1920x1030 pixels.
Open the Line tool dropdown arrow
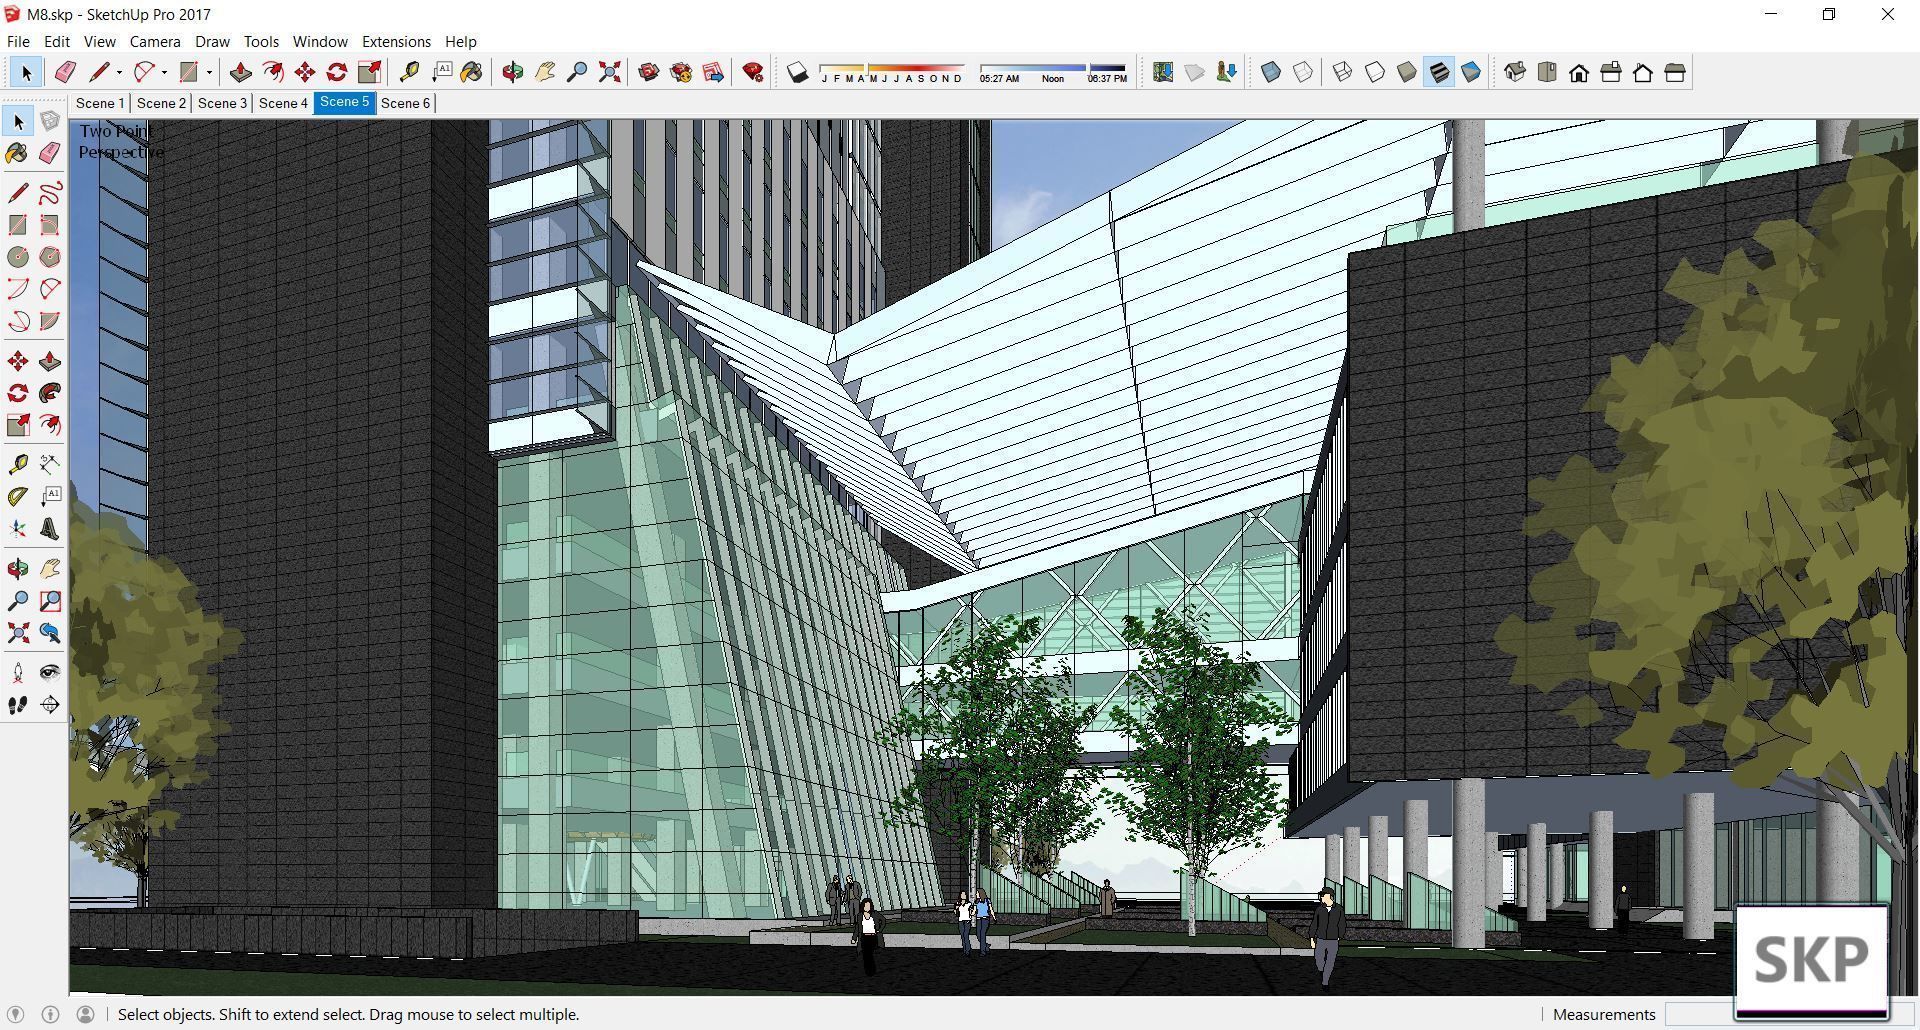[118, 72]
